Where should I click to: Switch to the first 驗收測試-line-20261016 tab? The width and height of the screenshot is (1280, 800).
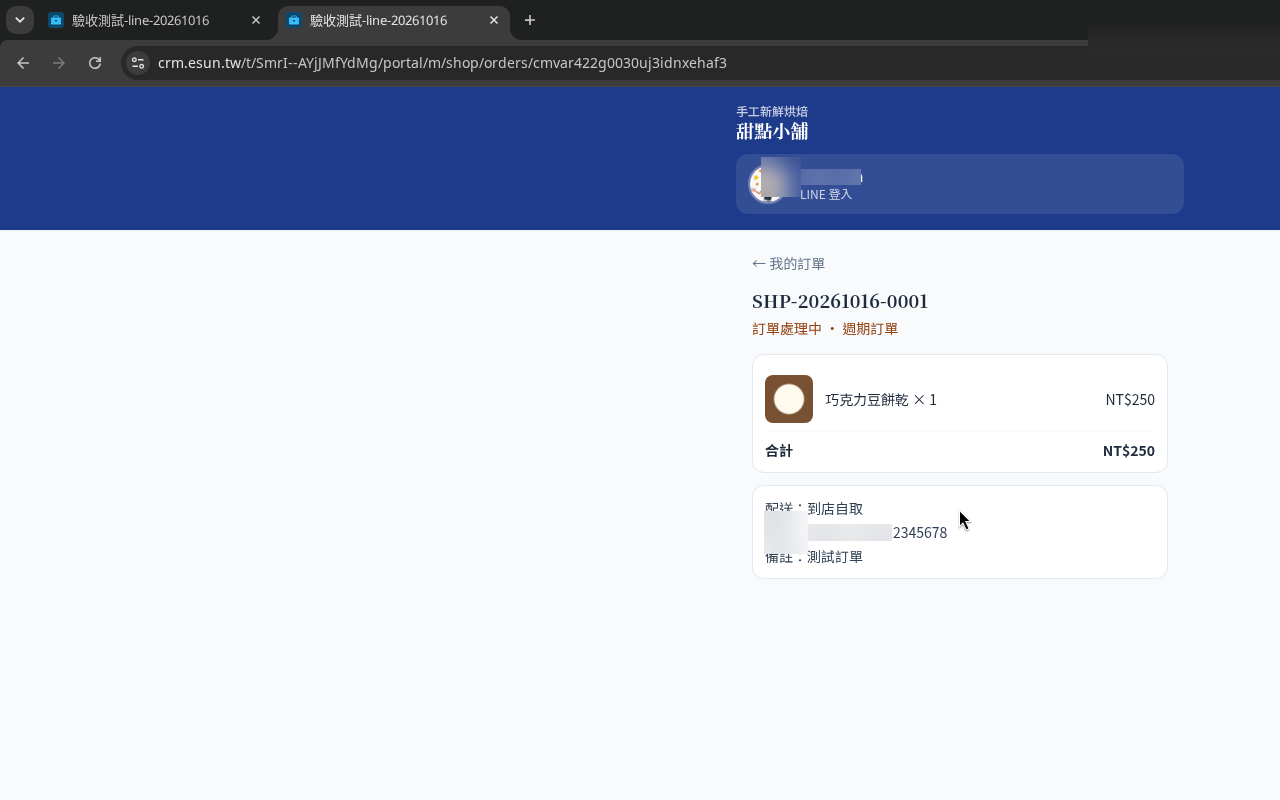tap(154, 20)
